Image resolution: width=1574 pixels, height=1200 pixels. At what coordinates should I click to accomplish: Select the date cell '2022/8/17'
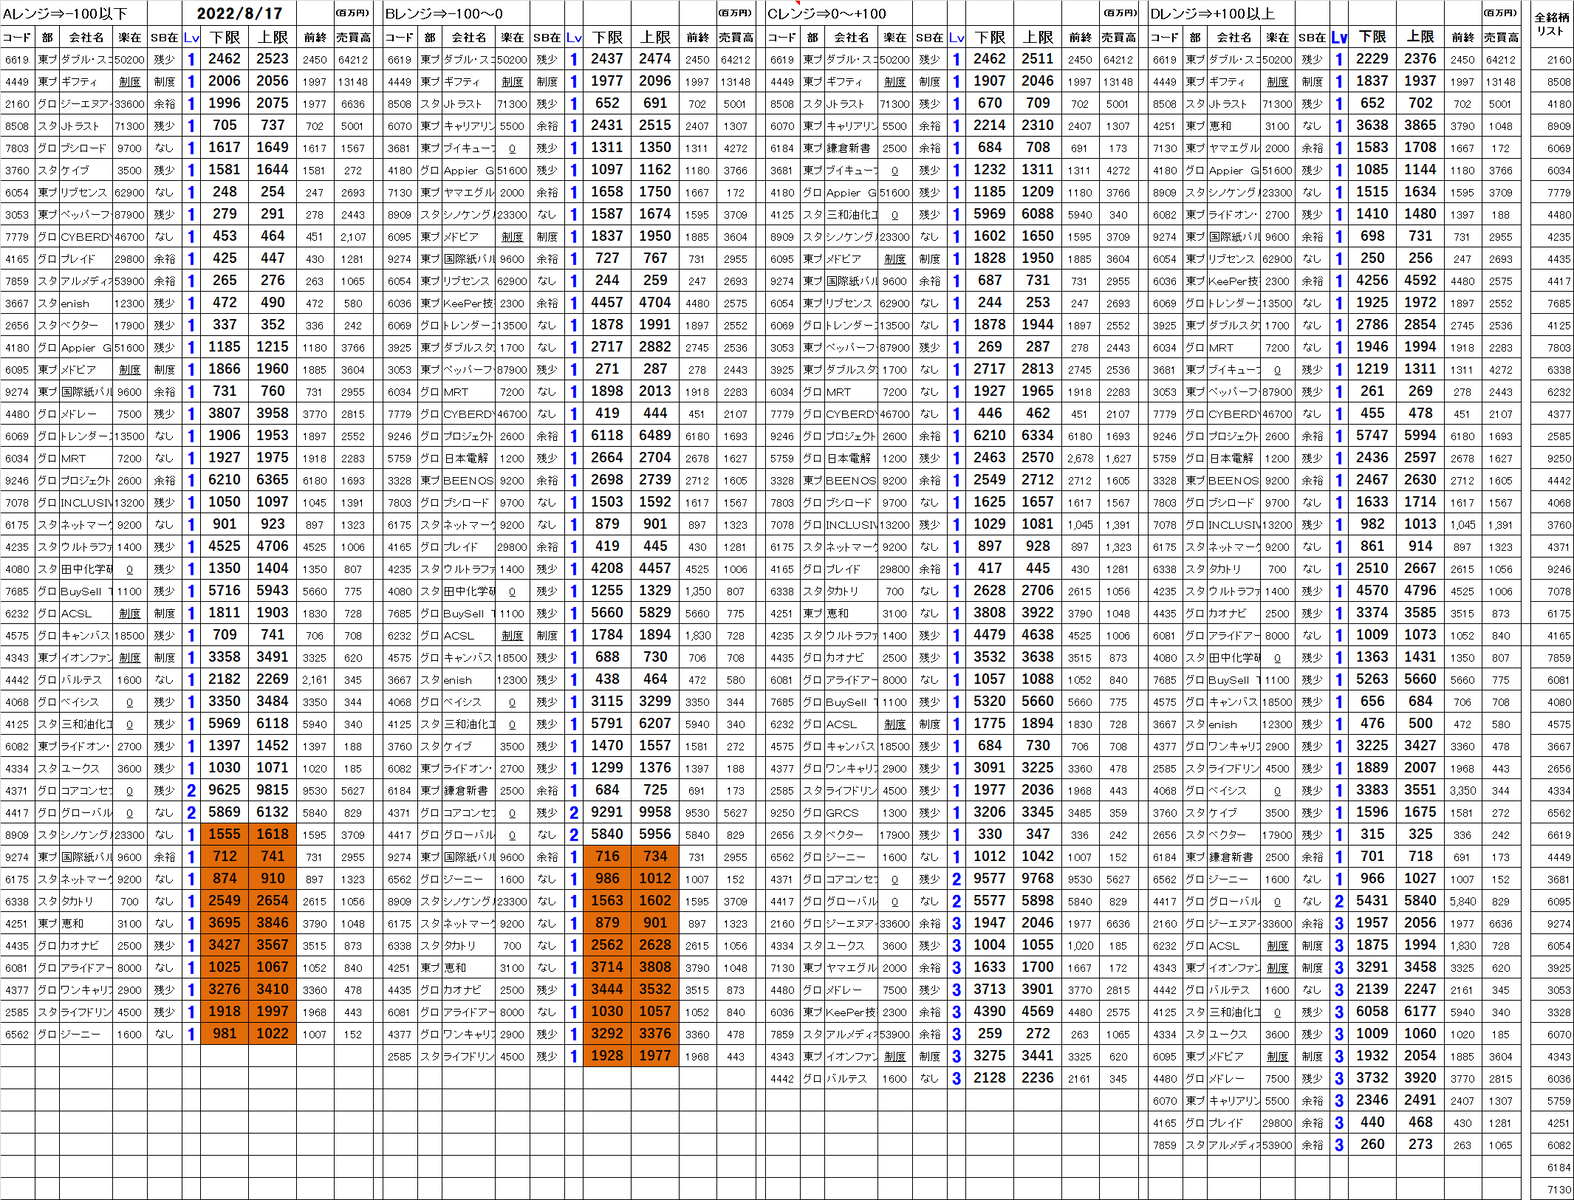pyautogui.click(x=239, y=14)
